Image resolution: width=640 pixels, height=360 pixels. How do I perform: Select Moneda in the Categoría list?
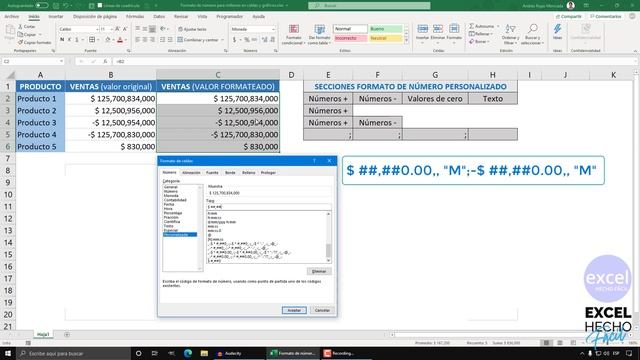click(171, 196)
